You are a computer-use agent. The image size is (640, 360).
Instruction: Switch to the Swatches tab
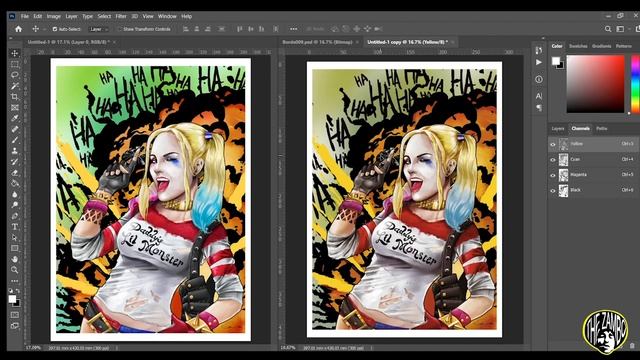(578, 46)
